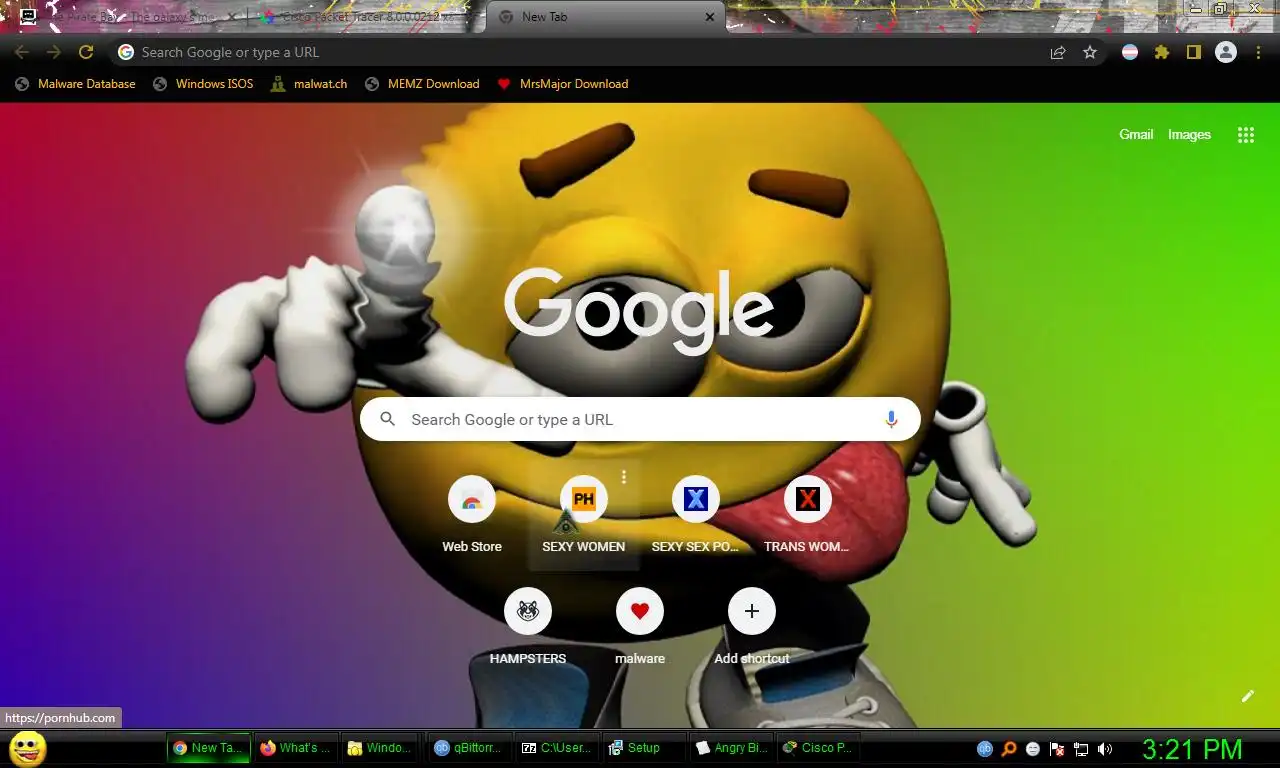Open the Malware Database bookmark
Image resolution: width=1280 pixels, height=768 pixels.
75,84
